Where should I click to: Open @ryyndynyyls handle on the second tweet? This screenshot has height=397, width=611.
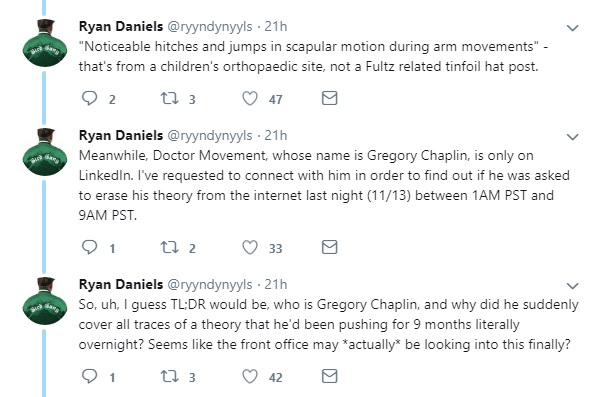tap(210, 136)
